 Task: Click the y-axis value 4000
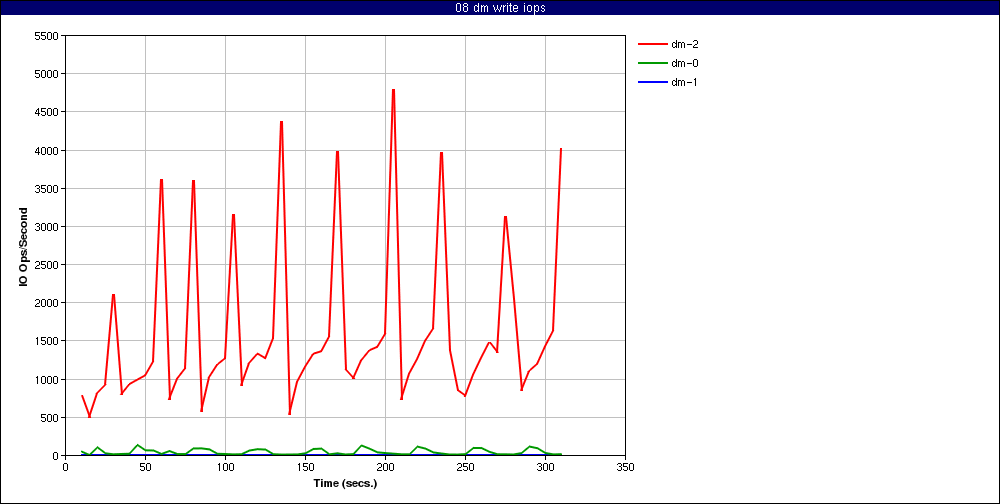[46, 151]
